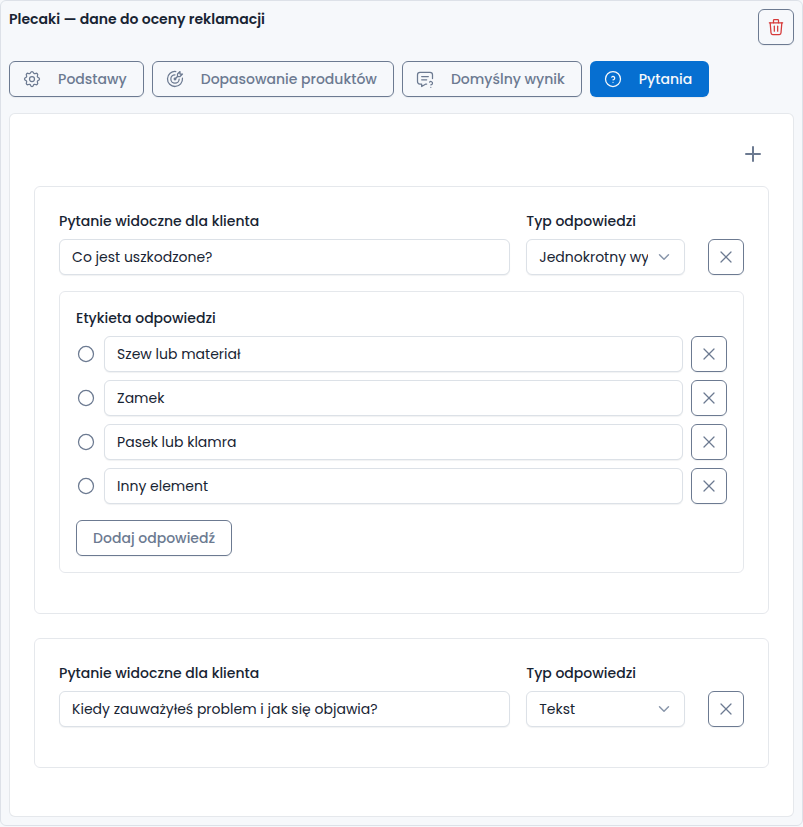Remove the 'Szew lub materiał' answer

(709, 354)
